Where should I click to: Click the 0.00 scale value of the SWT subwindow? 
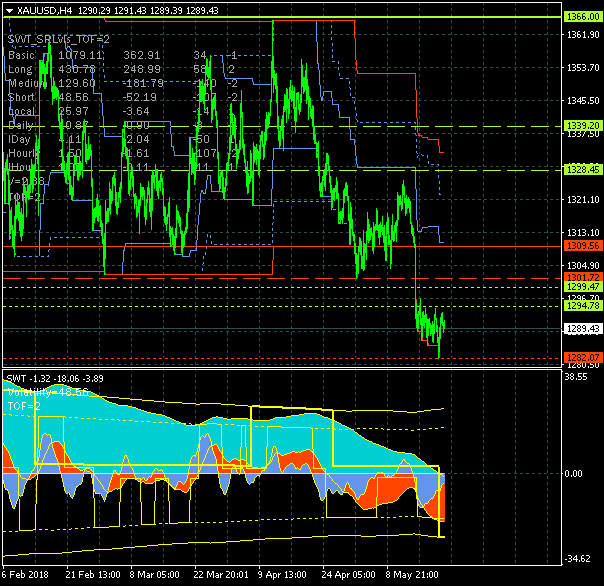pyautogui.click(x=573, y=474)
